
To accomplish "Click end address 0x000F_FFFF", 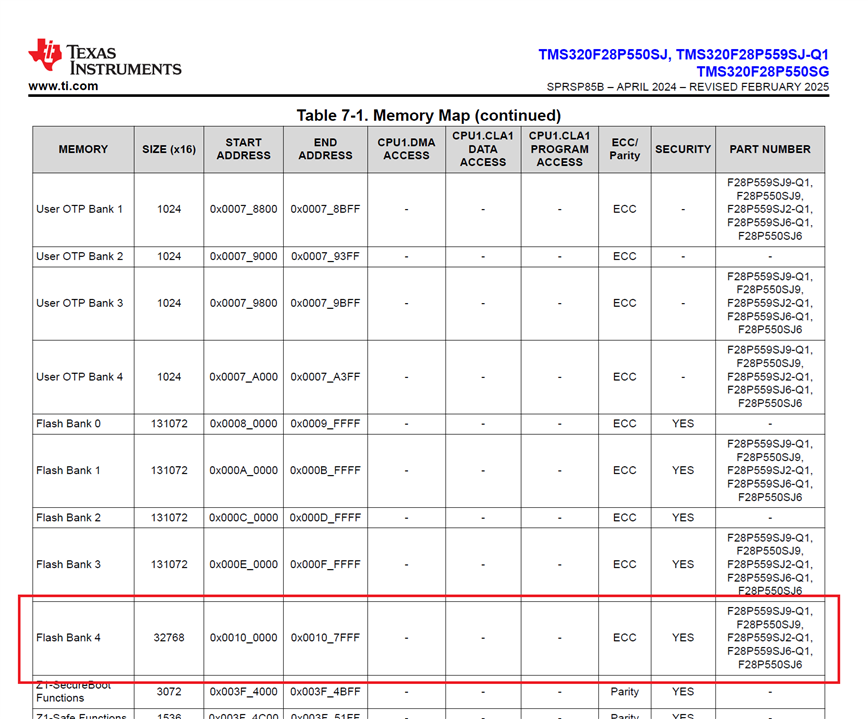I will (326, 565).
